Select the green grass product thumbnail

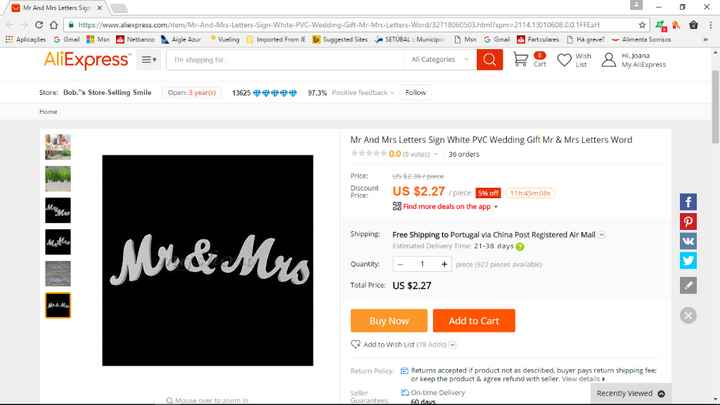tap(58, 179)
